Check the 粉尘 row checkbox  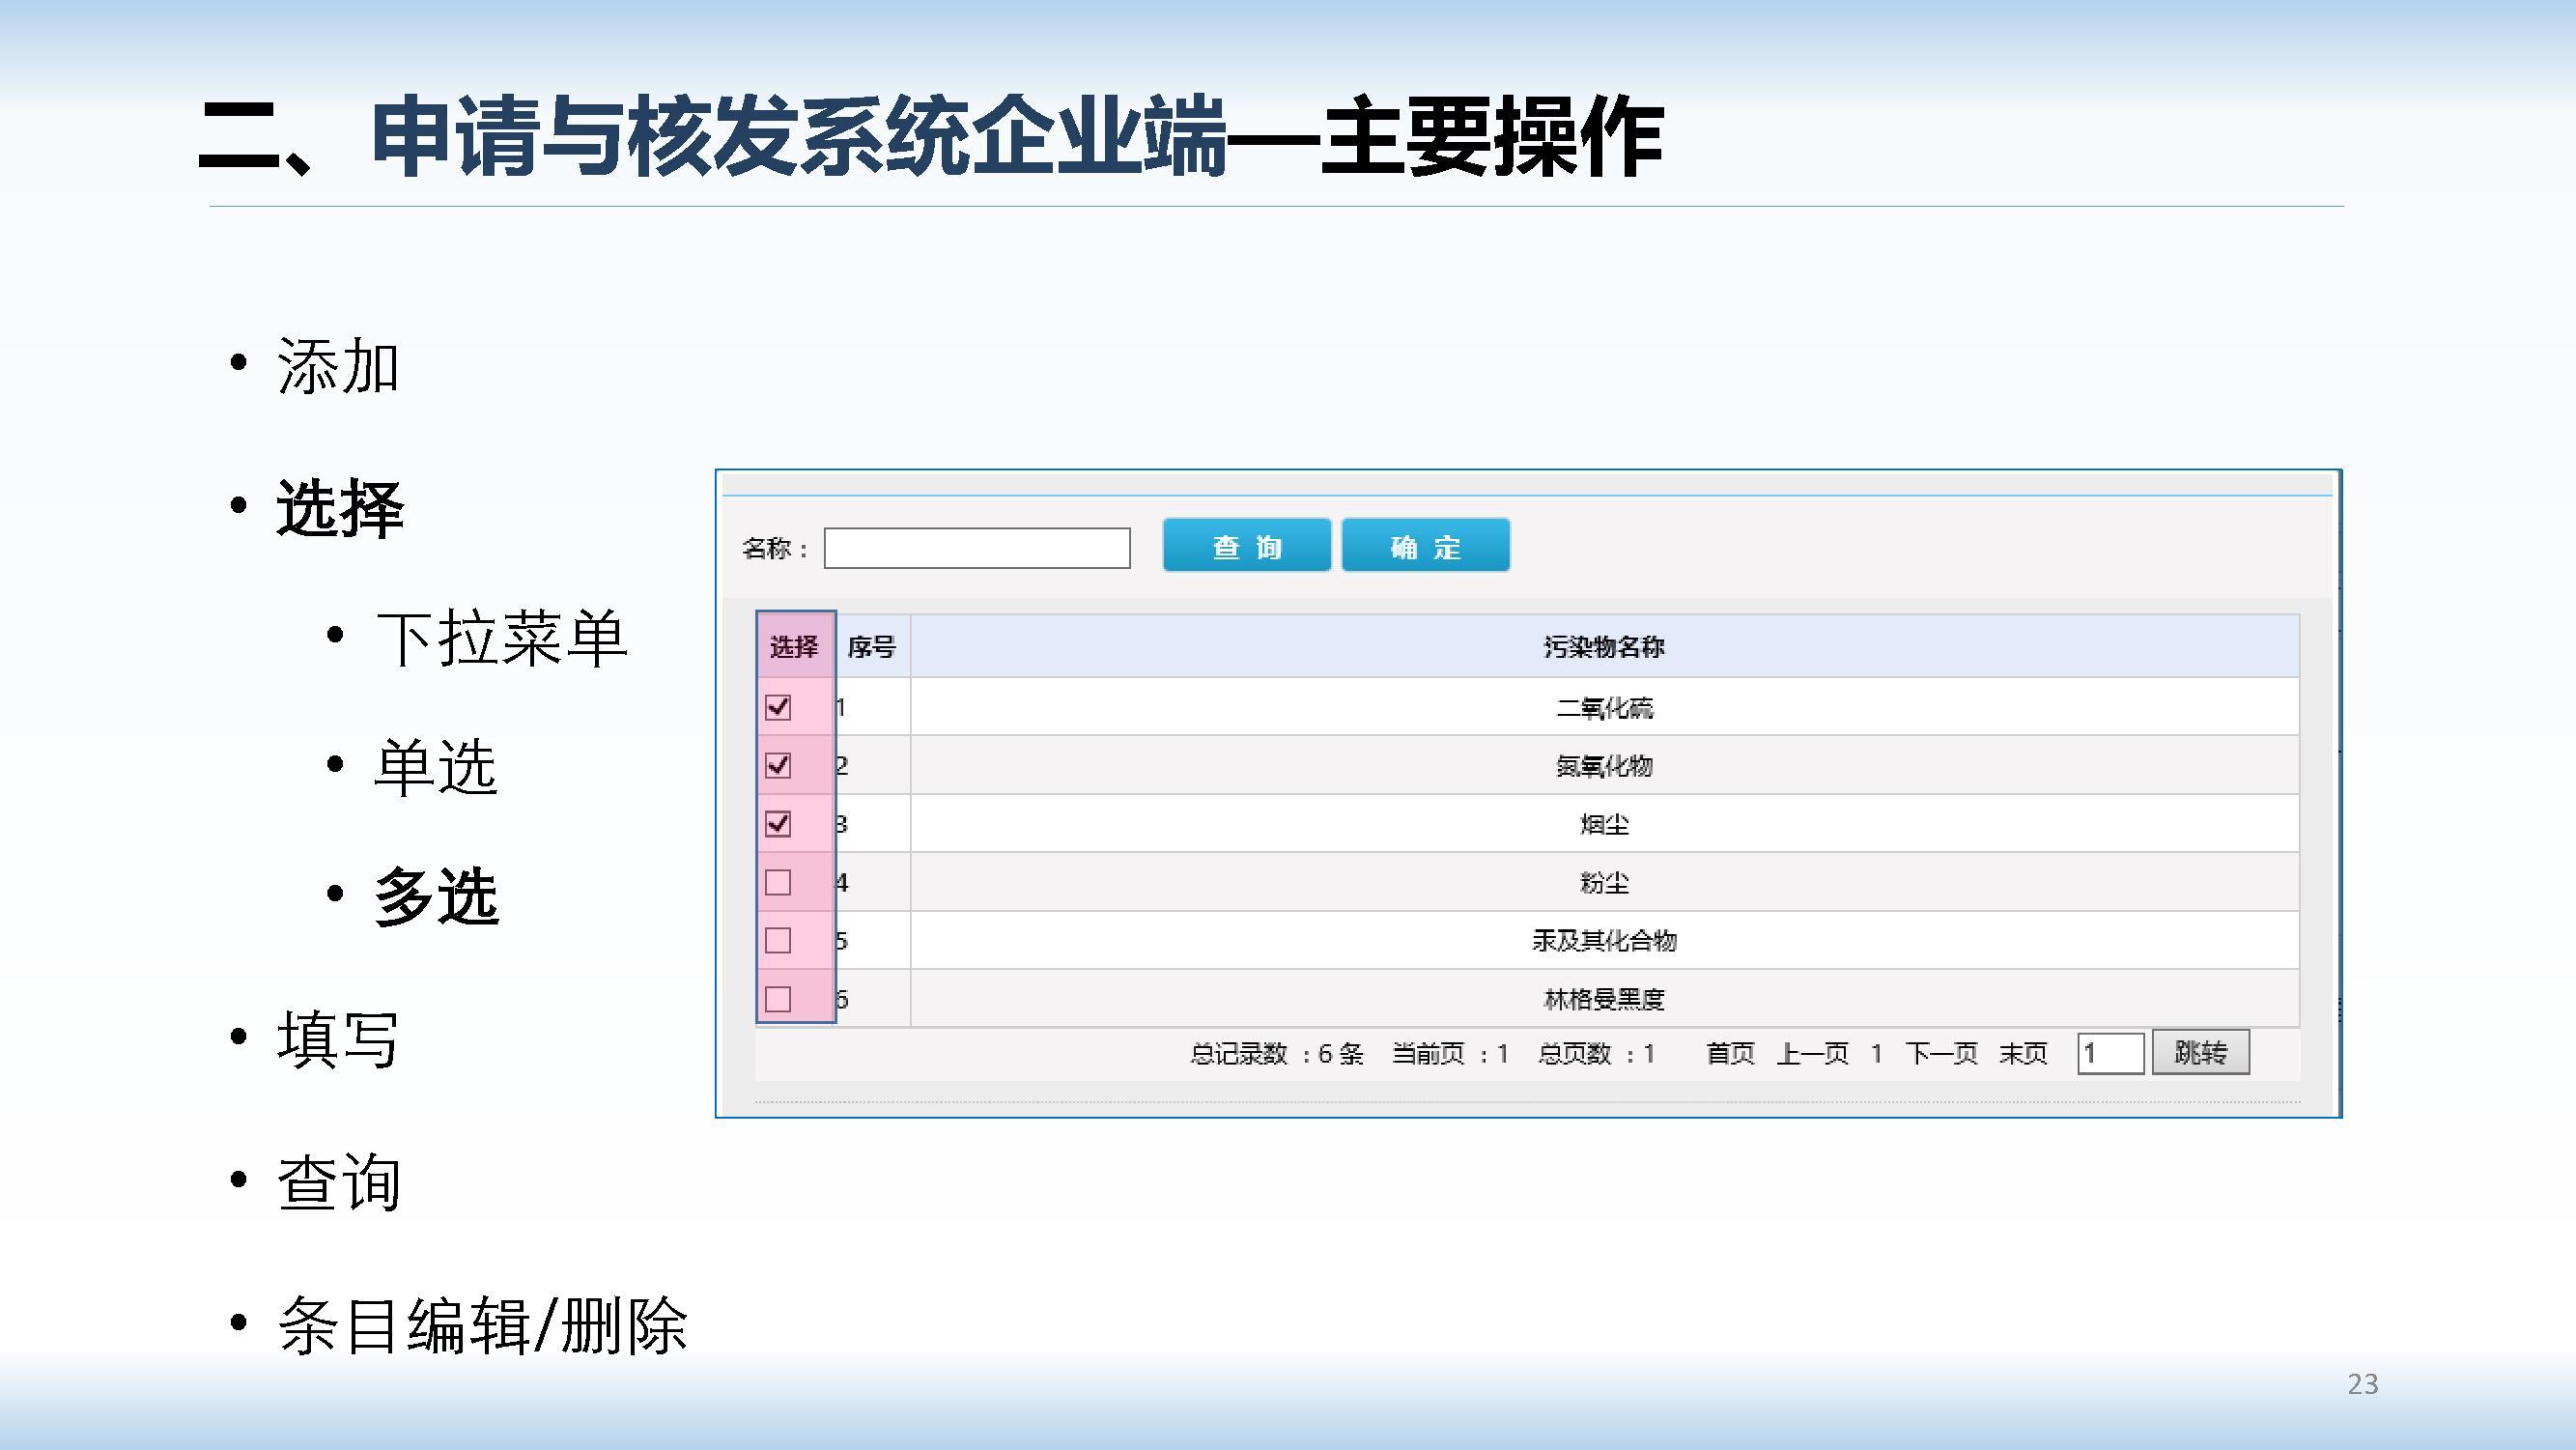(x=778, y=882)
